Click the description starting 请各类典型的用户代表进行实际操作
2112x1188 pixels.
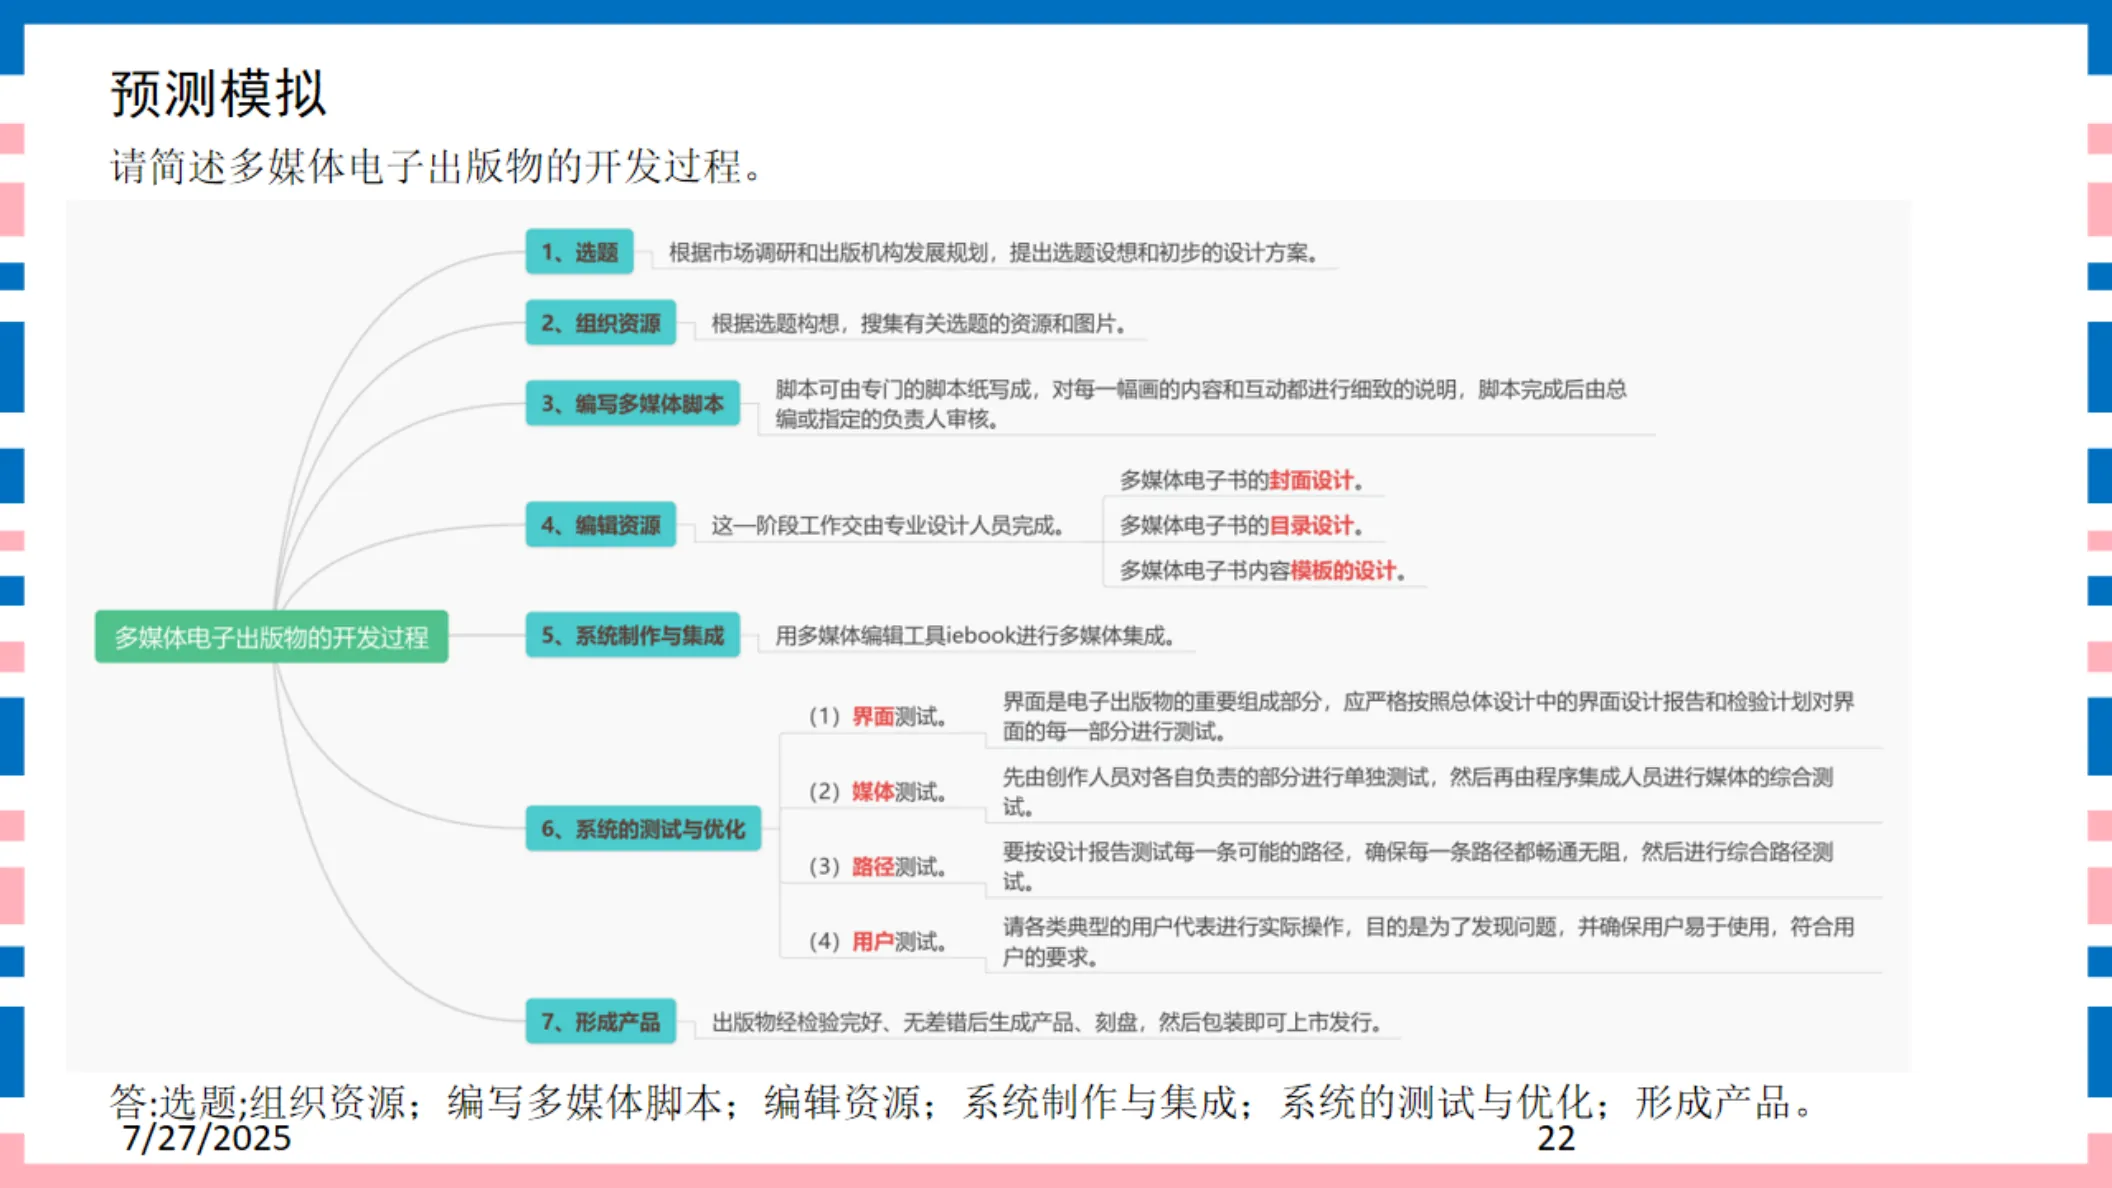click(x=1428, y=942)
